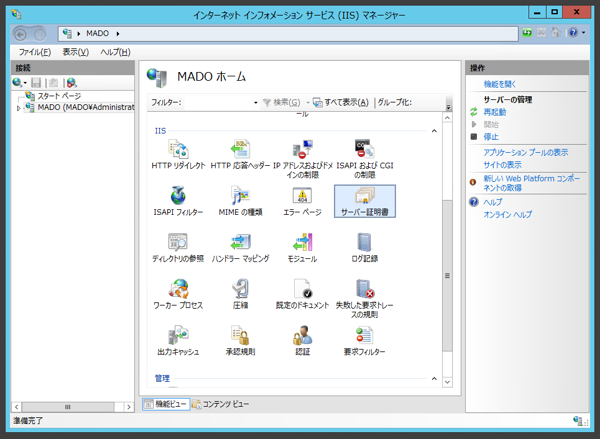Open the connect dropdown in 接続 toolbar

click(x=25, y=83)
